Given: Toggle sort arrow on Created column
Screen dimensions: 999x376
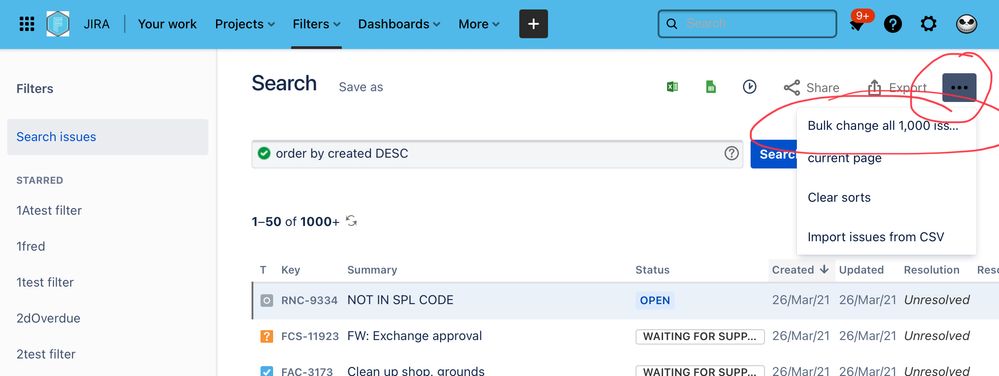Looking at the screenshot, I should (824, 270).
